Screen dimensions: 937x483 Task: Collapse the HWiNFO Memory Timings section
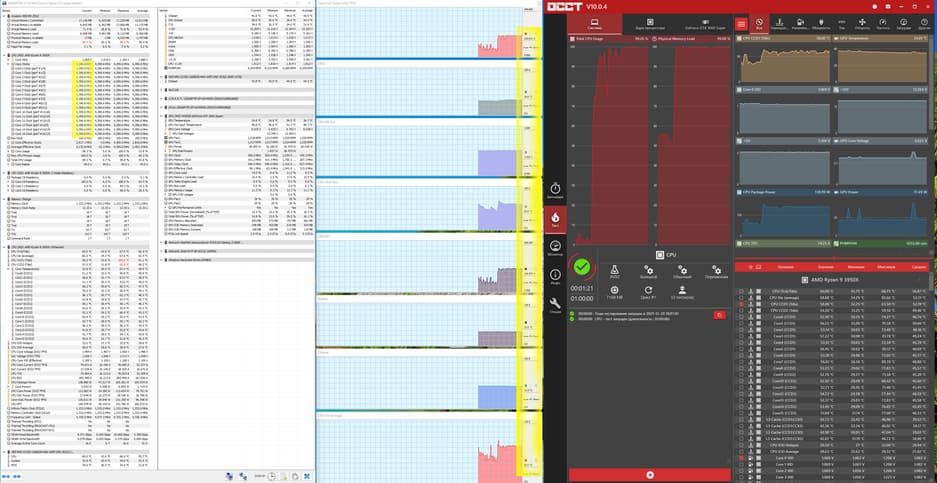(x=4, y=199)
